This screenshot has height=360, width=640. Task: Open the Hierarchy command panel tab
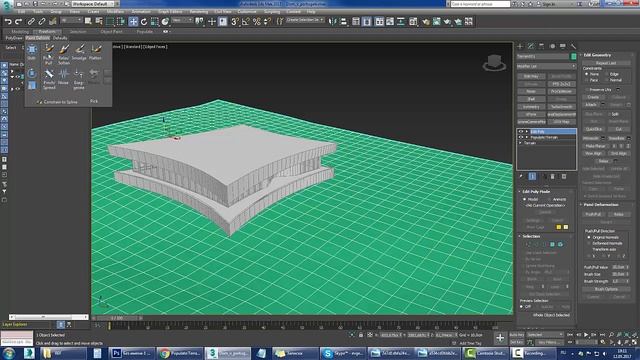point(542,46)
